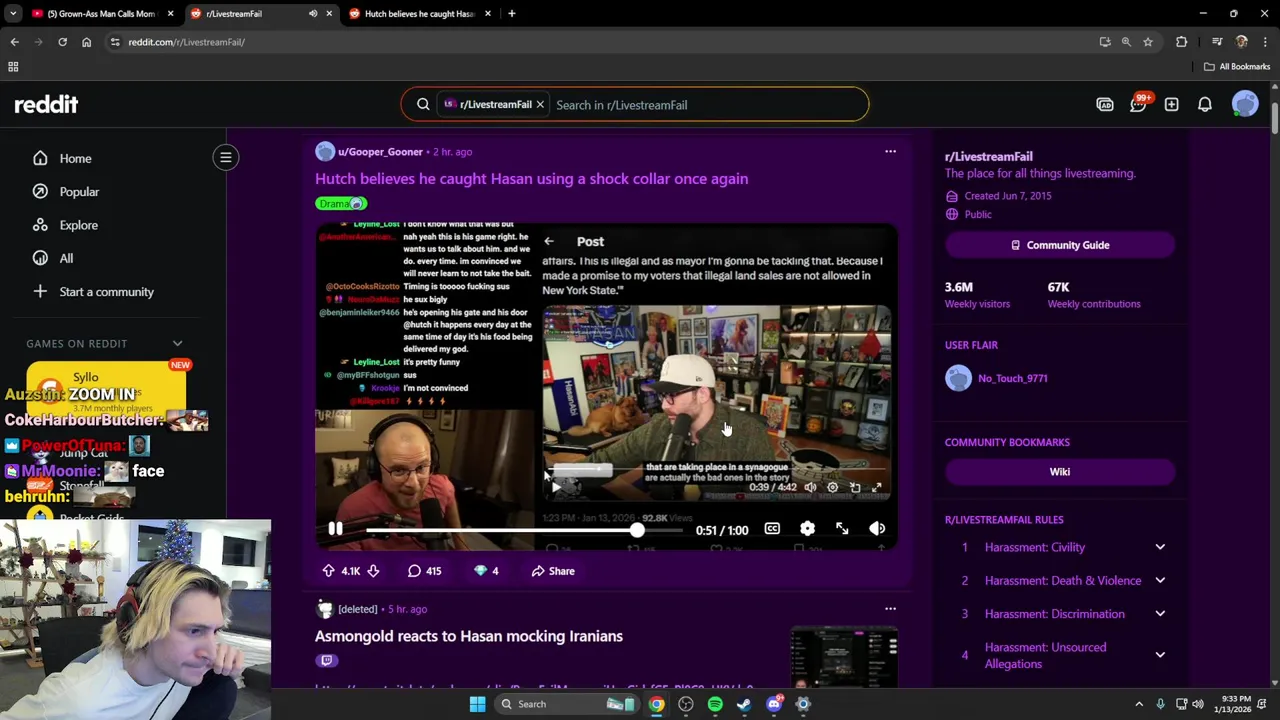Open the Chrome three-dot menu
The width and height of the screenshot is (1280, 720).
1266,42
